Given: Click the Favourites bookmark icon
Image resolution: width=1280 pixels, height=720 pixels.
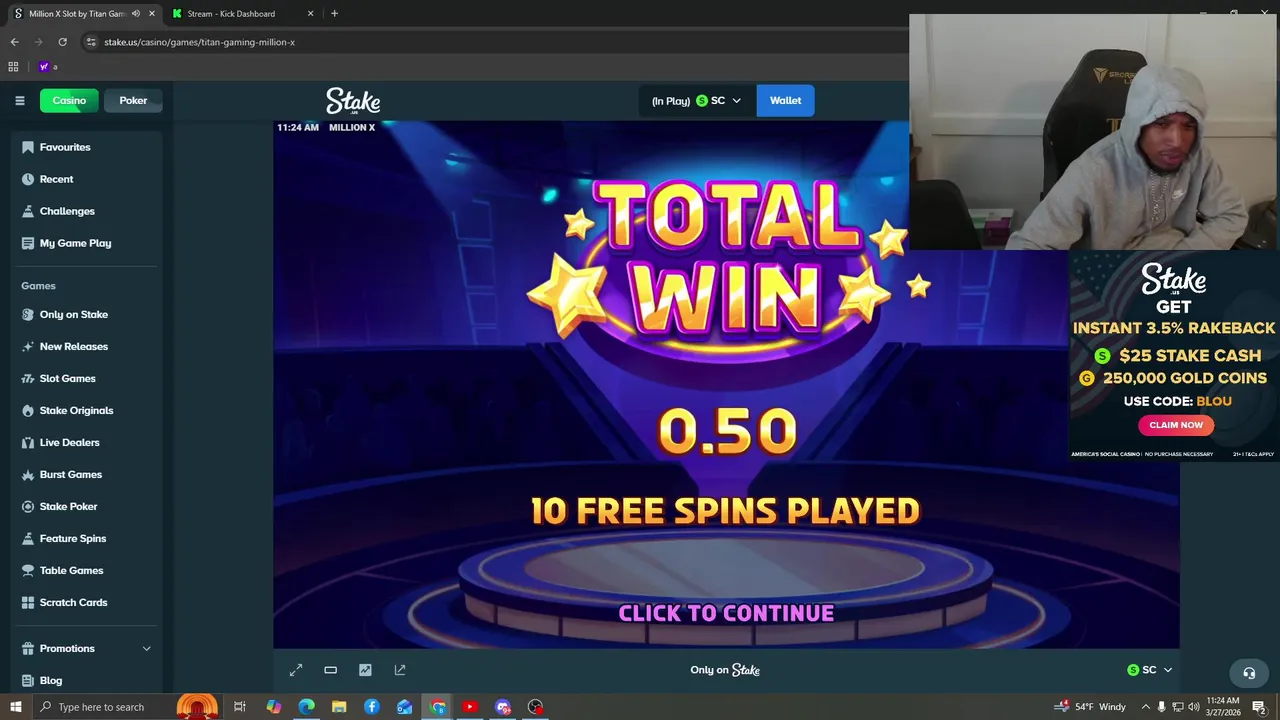Looking at the screenshot, I should 28,147.
